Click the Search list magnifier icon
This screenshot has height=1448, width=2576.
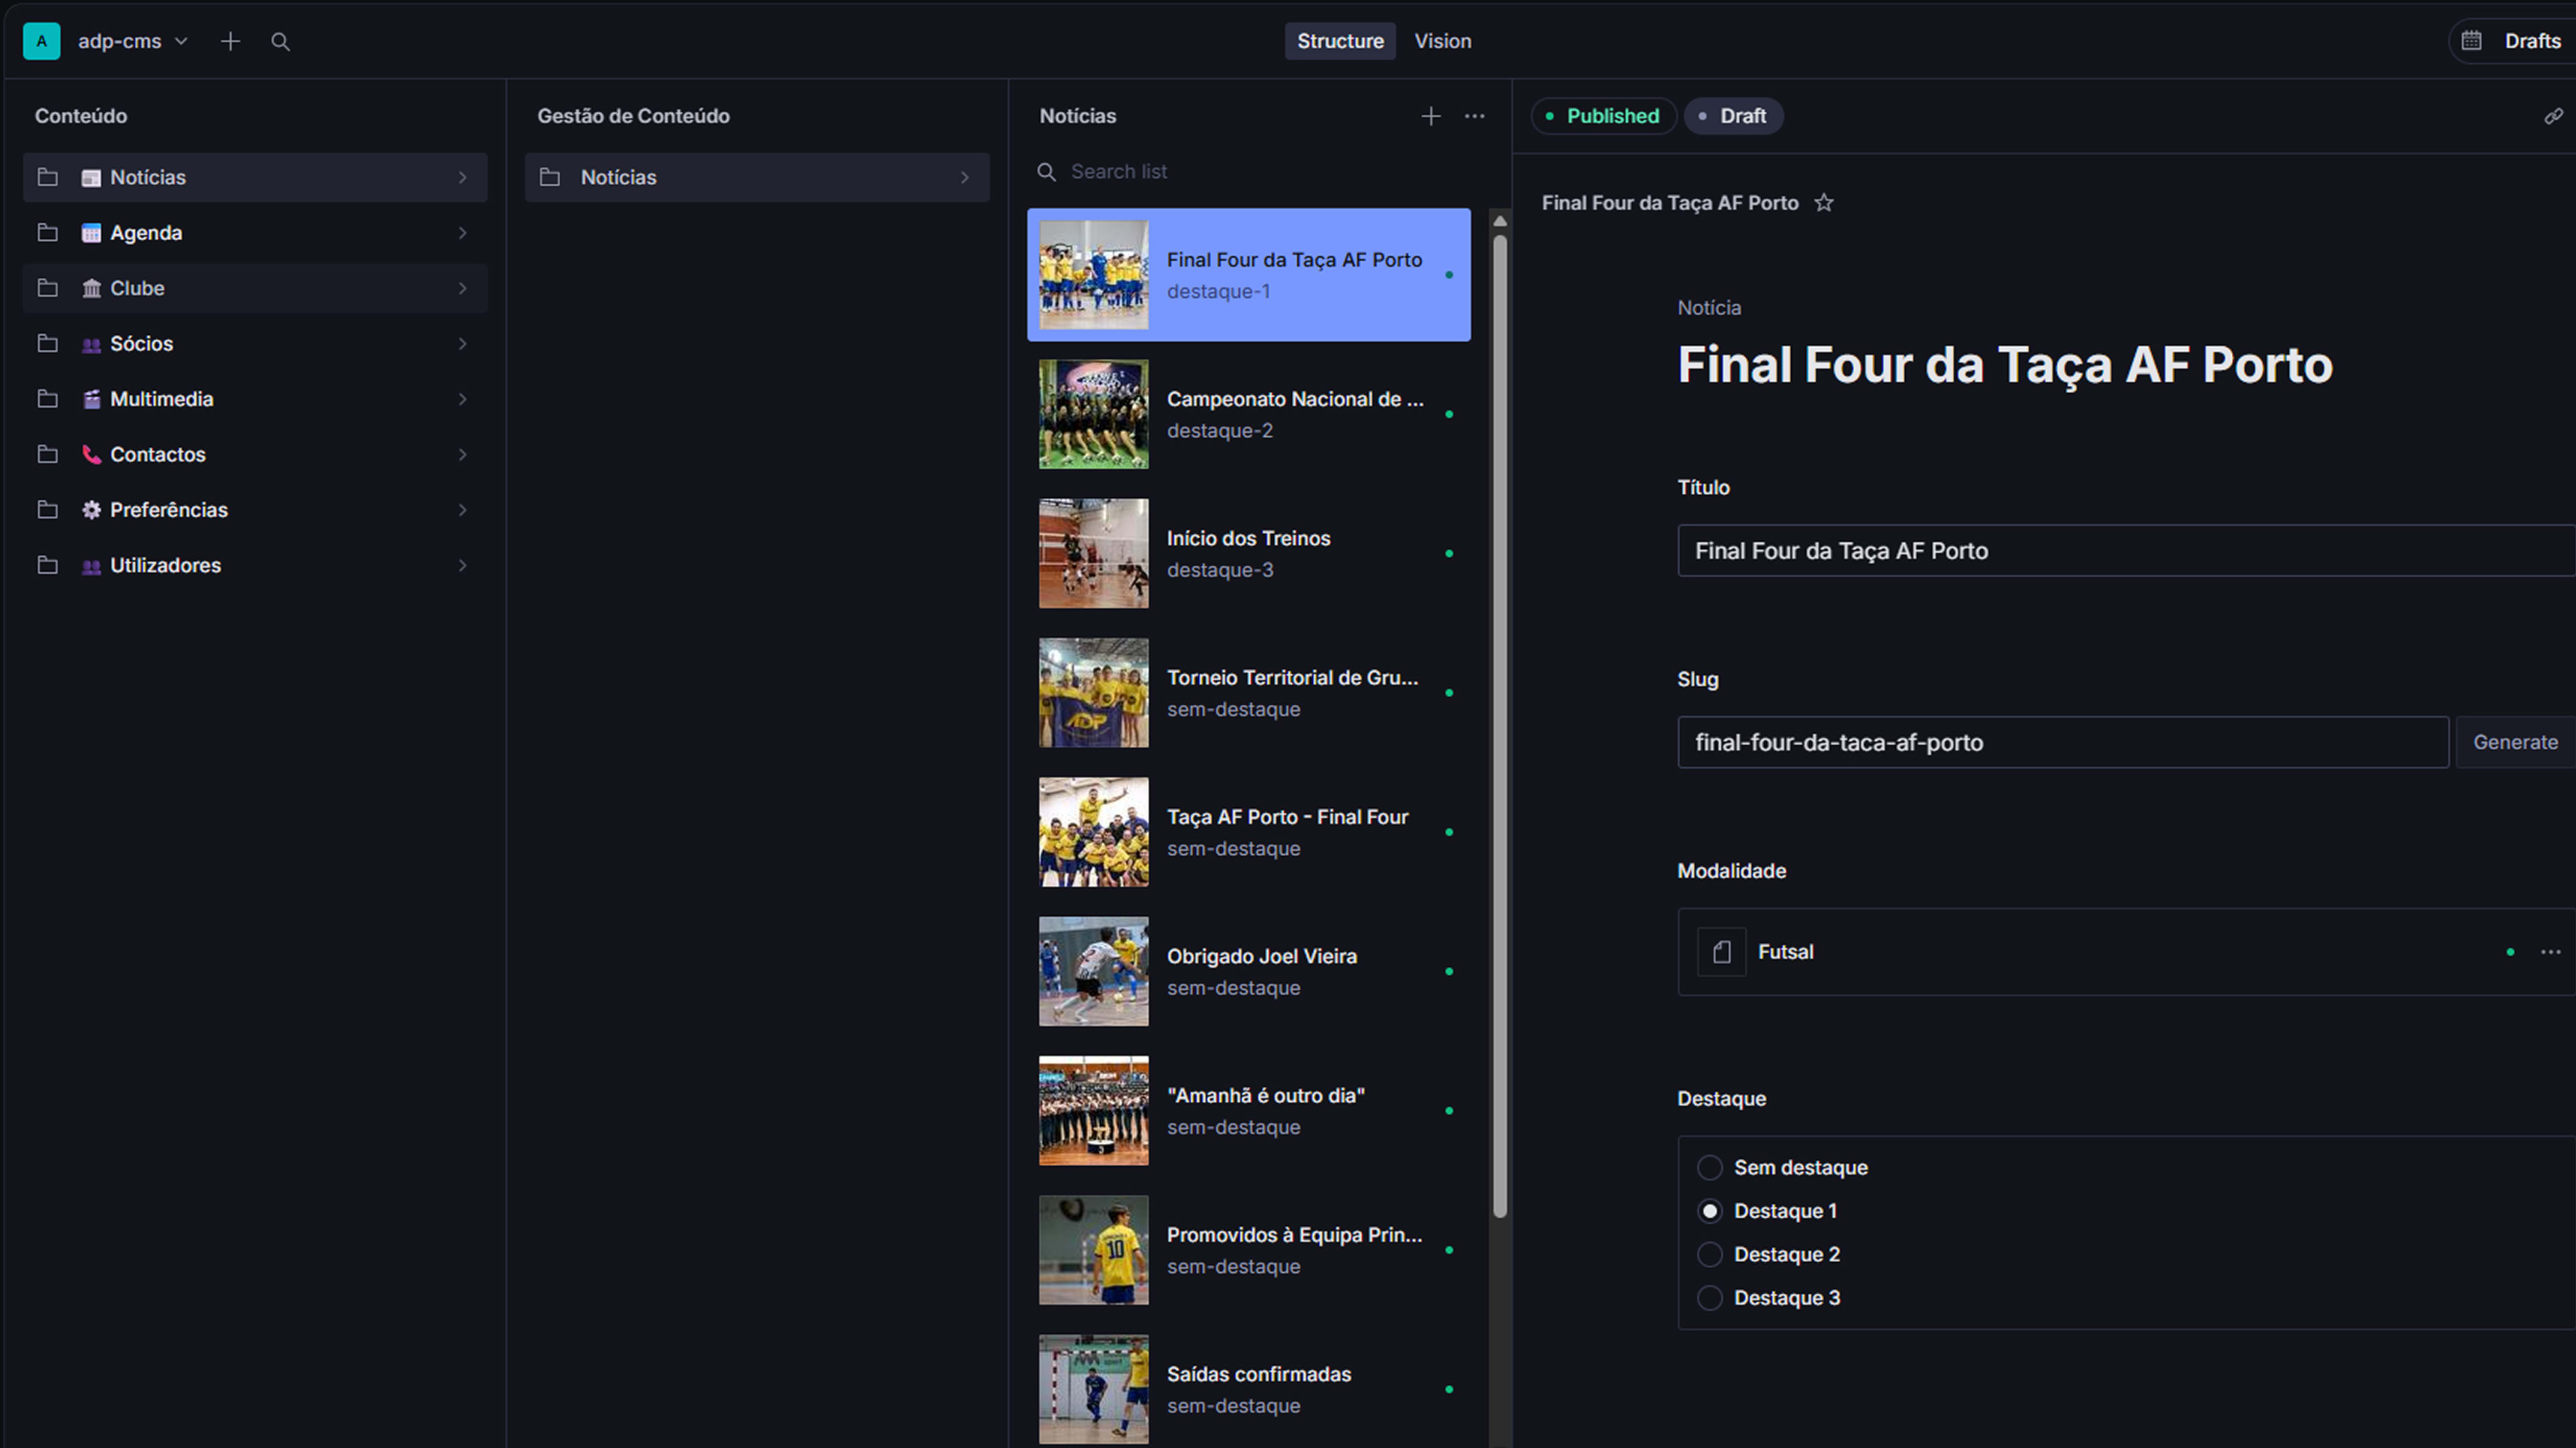point(1046,172)
